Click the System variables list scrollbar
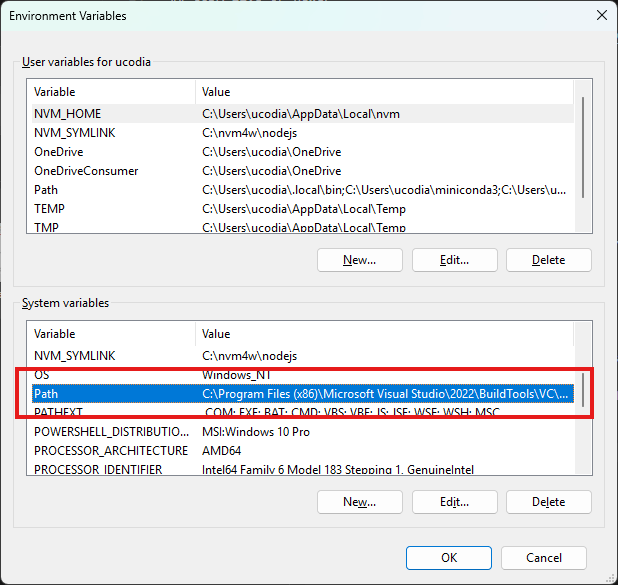Image resolution: width=618 pixels, height=585 pixels. click(x=584, y=400)
